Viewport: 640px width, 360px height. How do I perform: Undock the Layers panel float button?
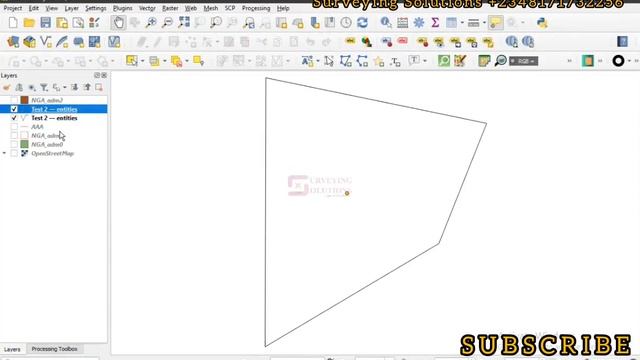97,75
